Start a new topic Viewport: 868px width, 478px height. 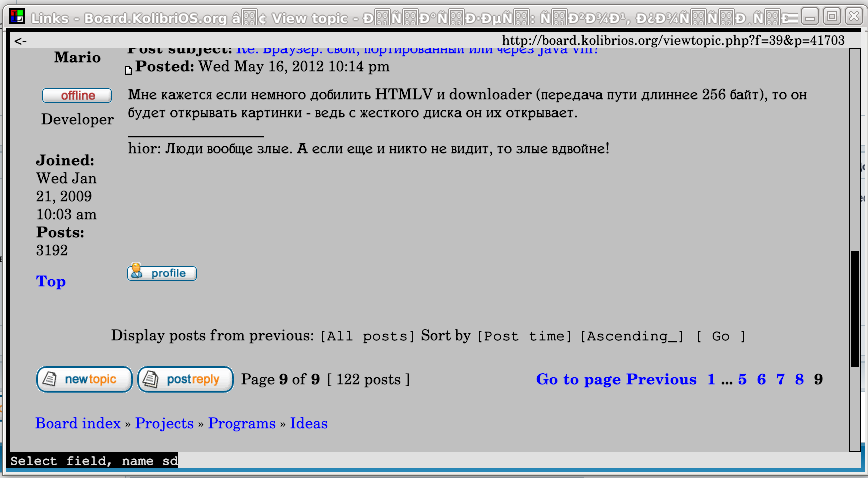[x=84, y=379]
